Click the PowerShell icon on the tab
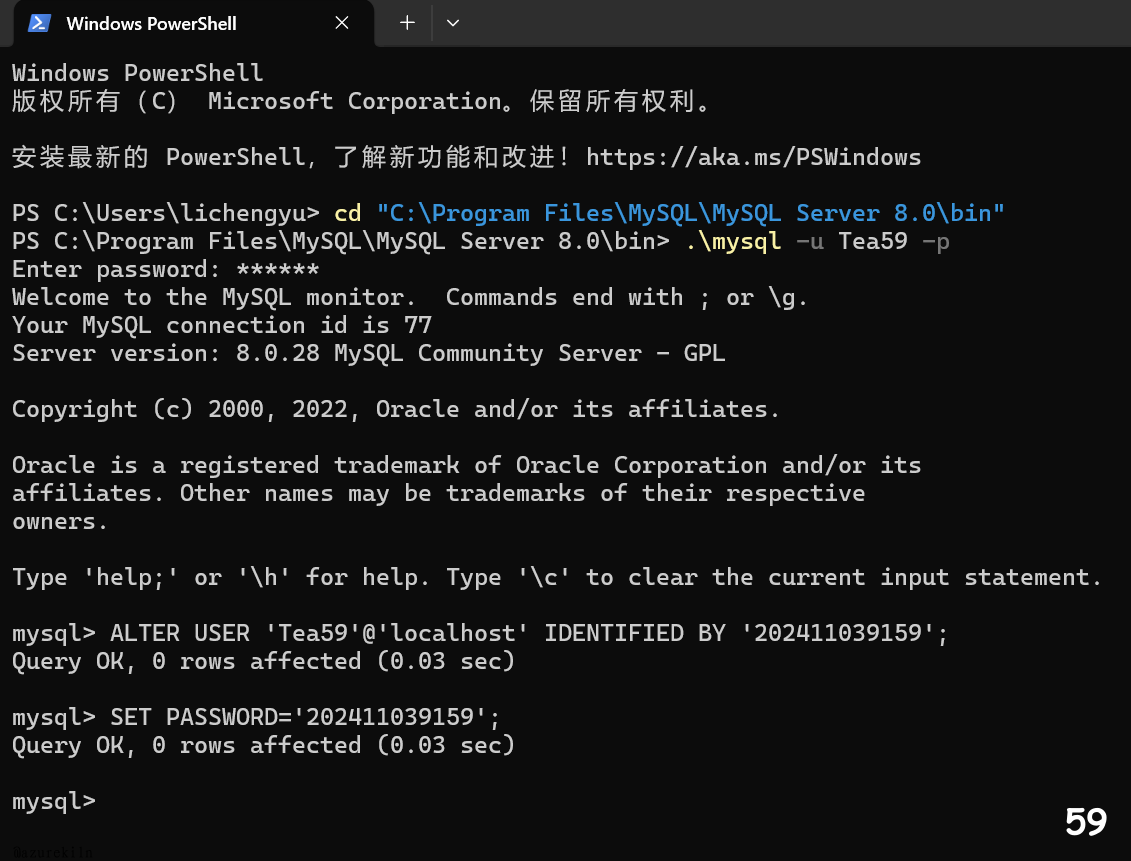Image resolution: width=1131 pixels, height=861 pixels. [x=39, y=23]
